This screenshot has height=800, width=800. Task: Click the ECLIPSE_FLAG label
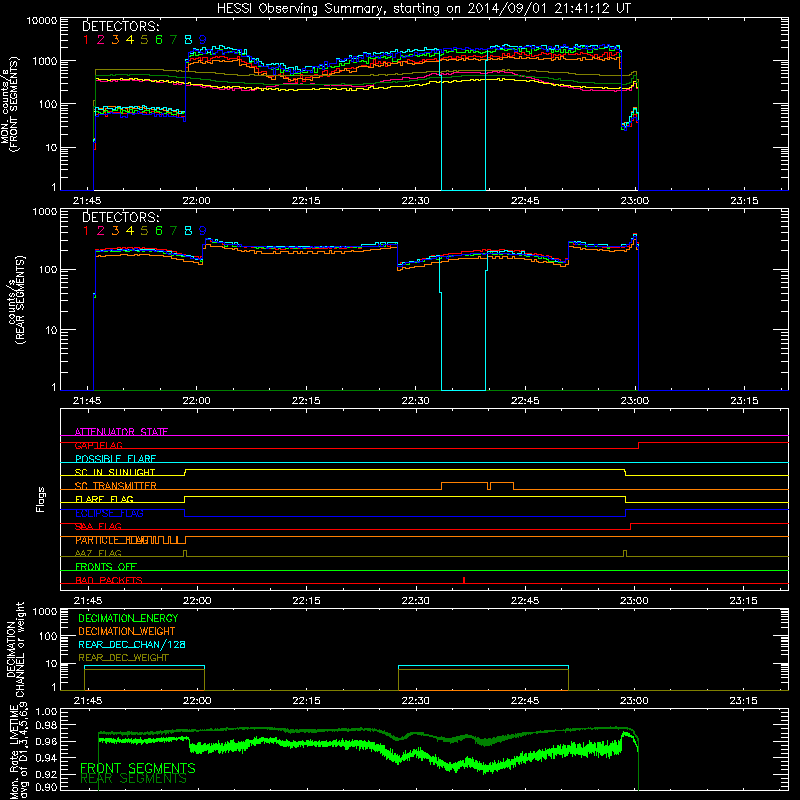(109, 513)
